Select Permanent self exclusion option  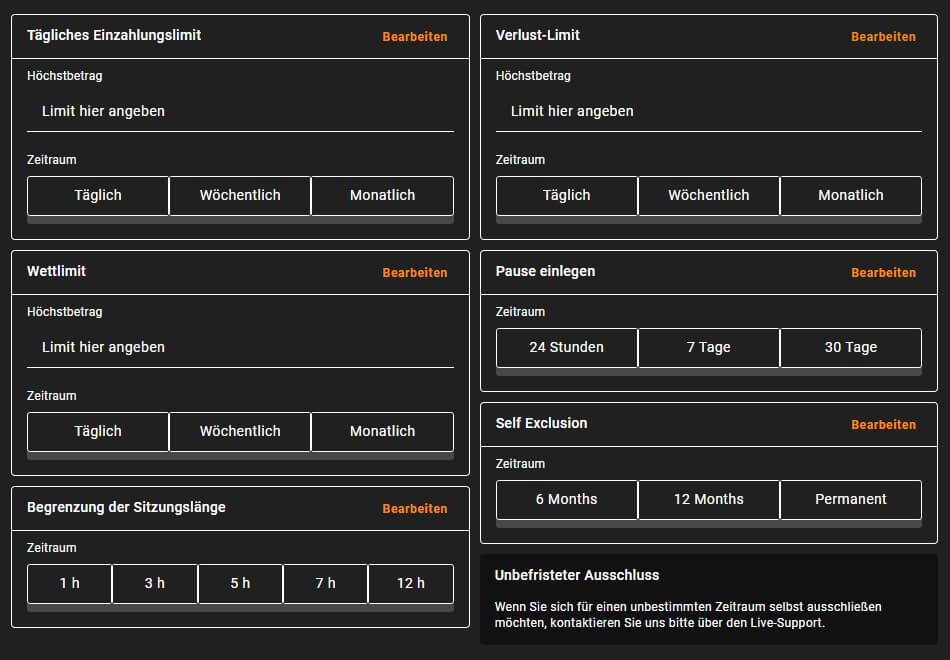click(850, 499)
